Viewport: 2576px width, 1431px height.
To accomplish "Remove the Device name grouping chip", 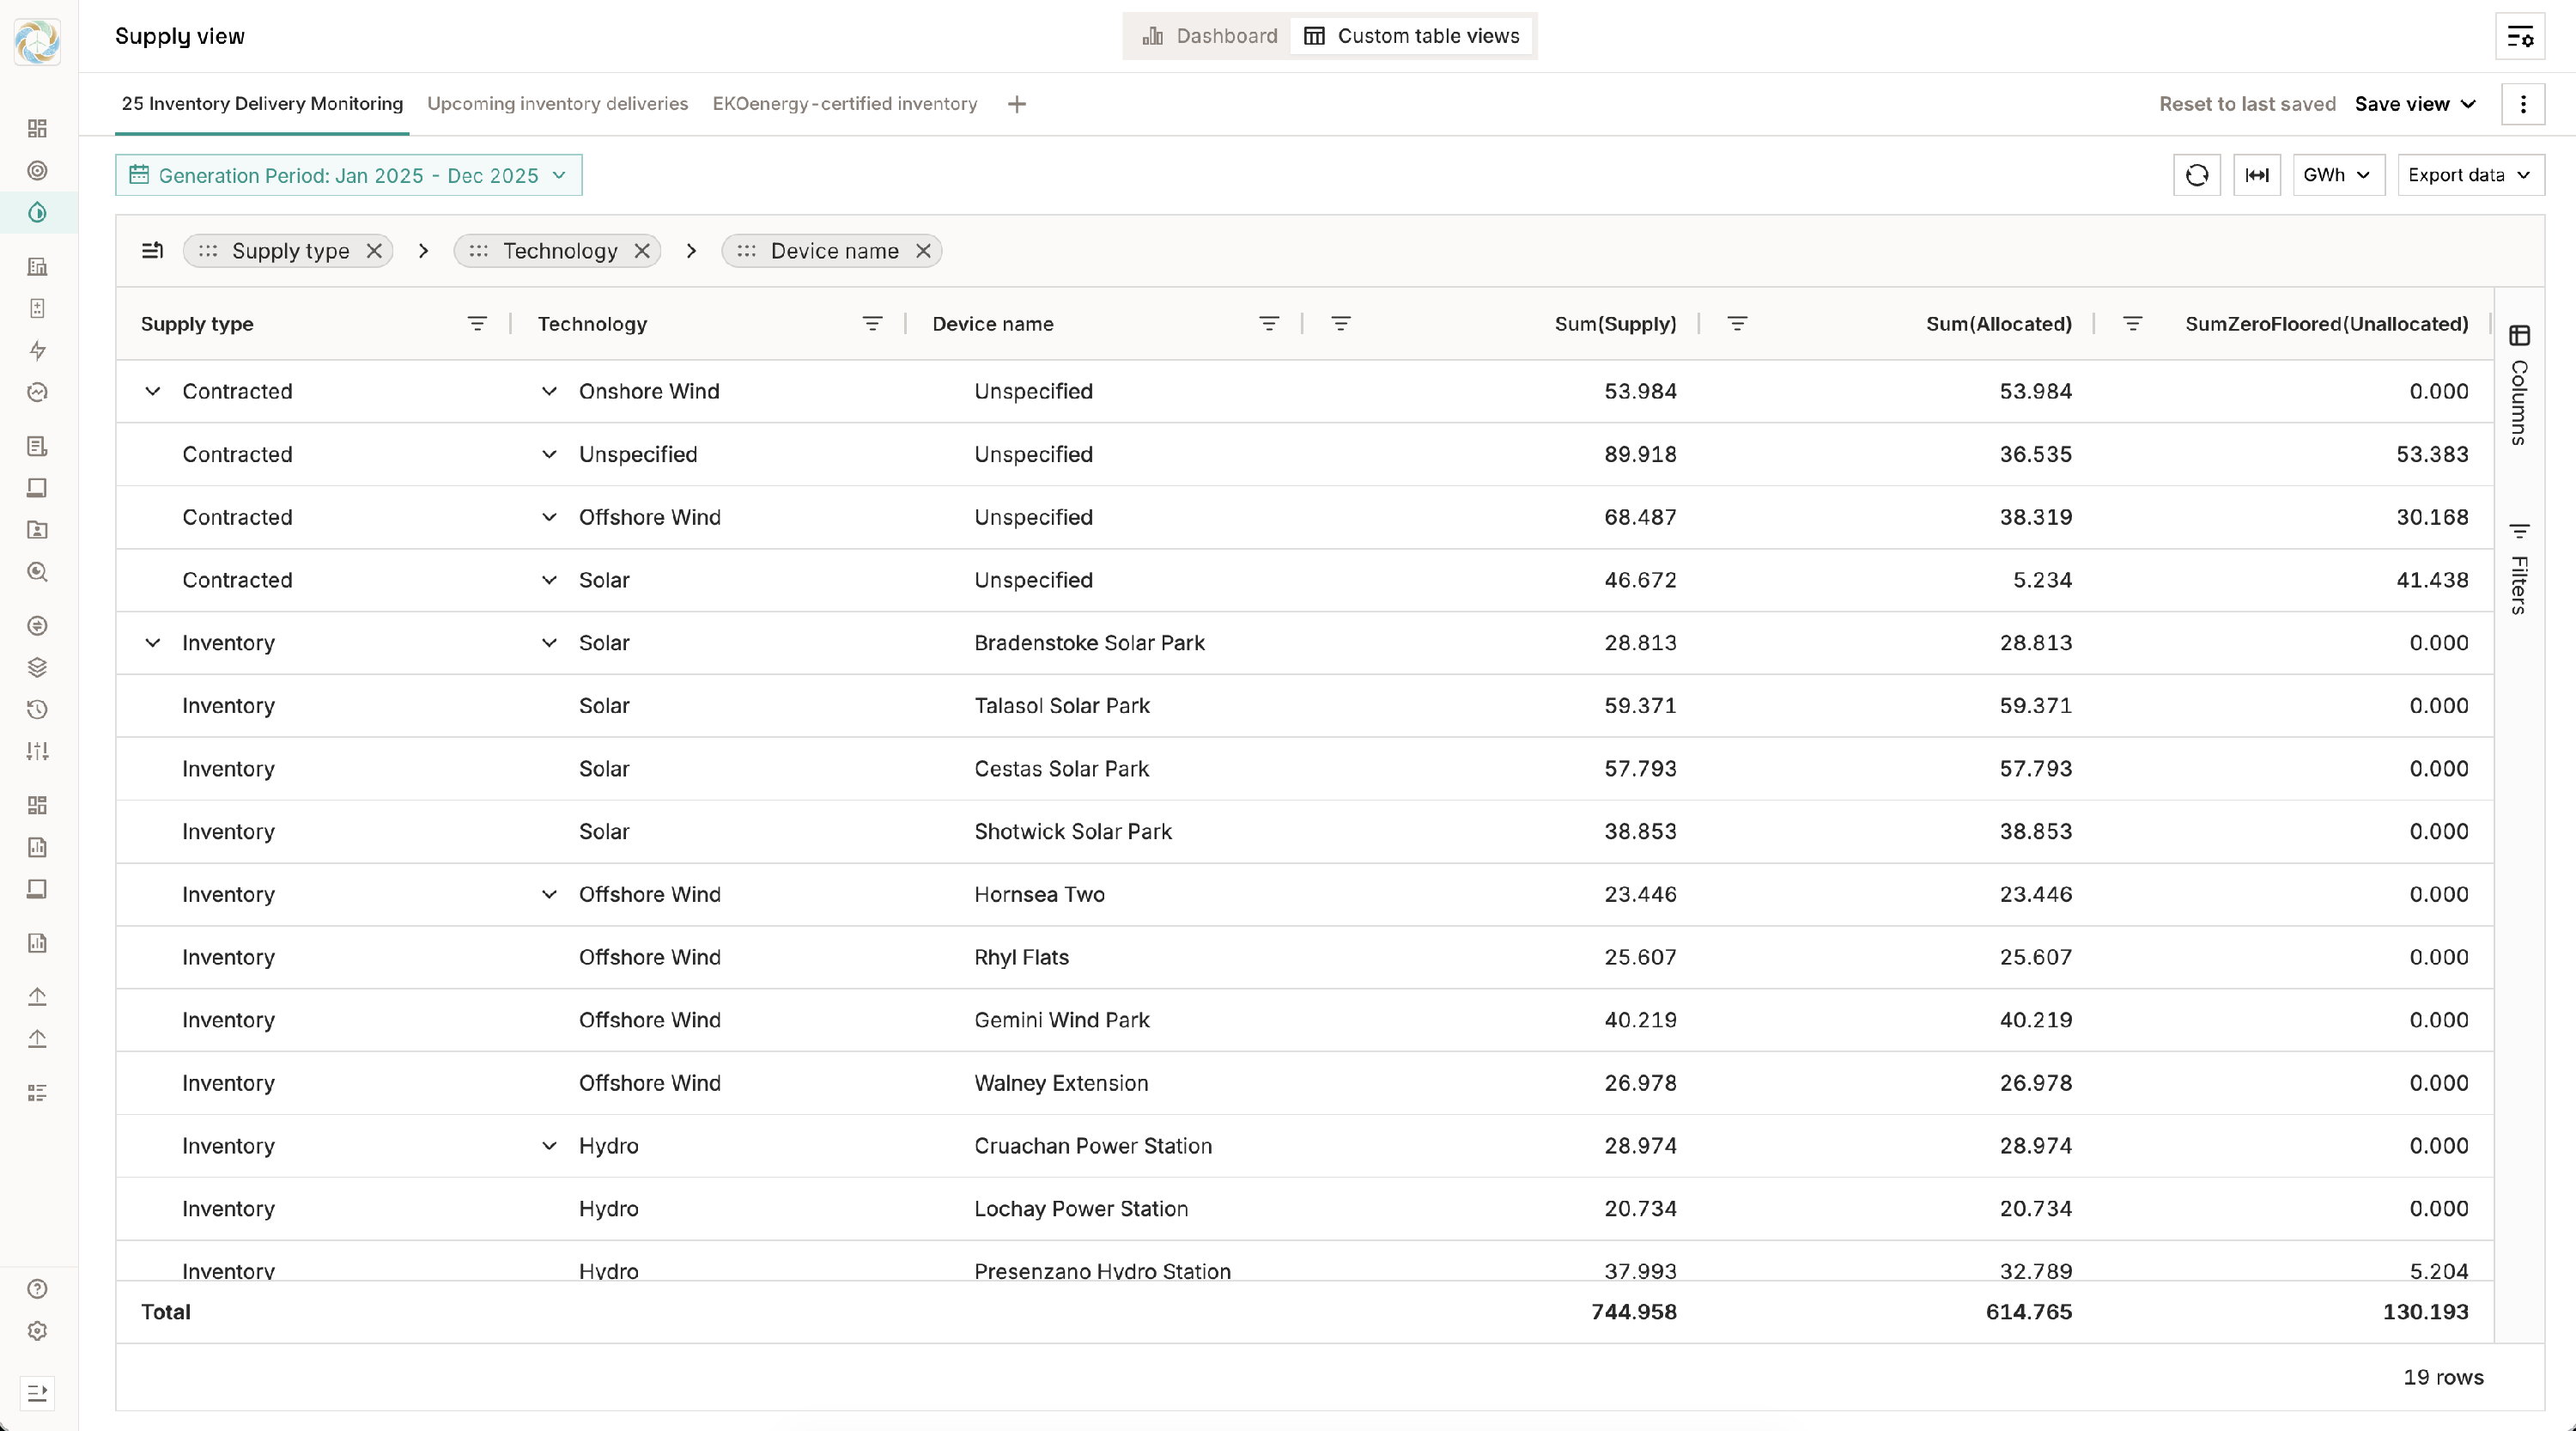I will [923, 251].
